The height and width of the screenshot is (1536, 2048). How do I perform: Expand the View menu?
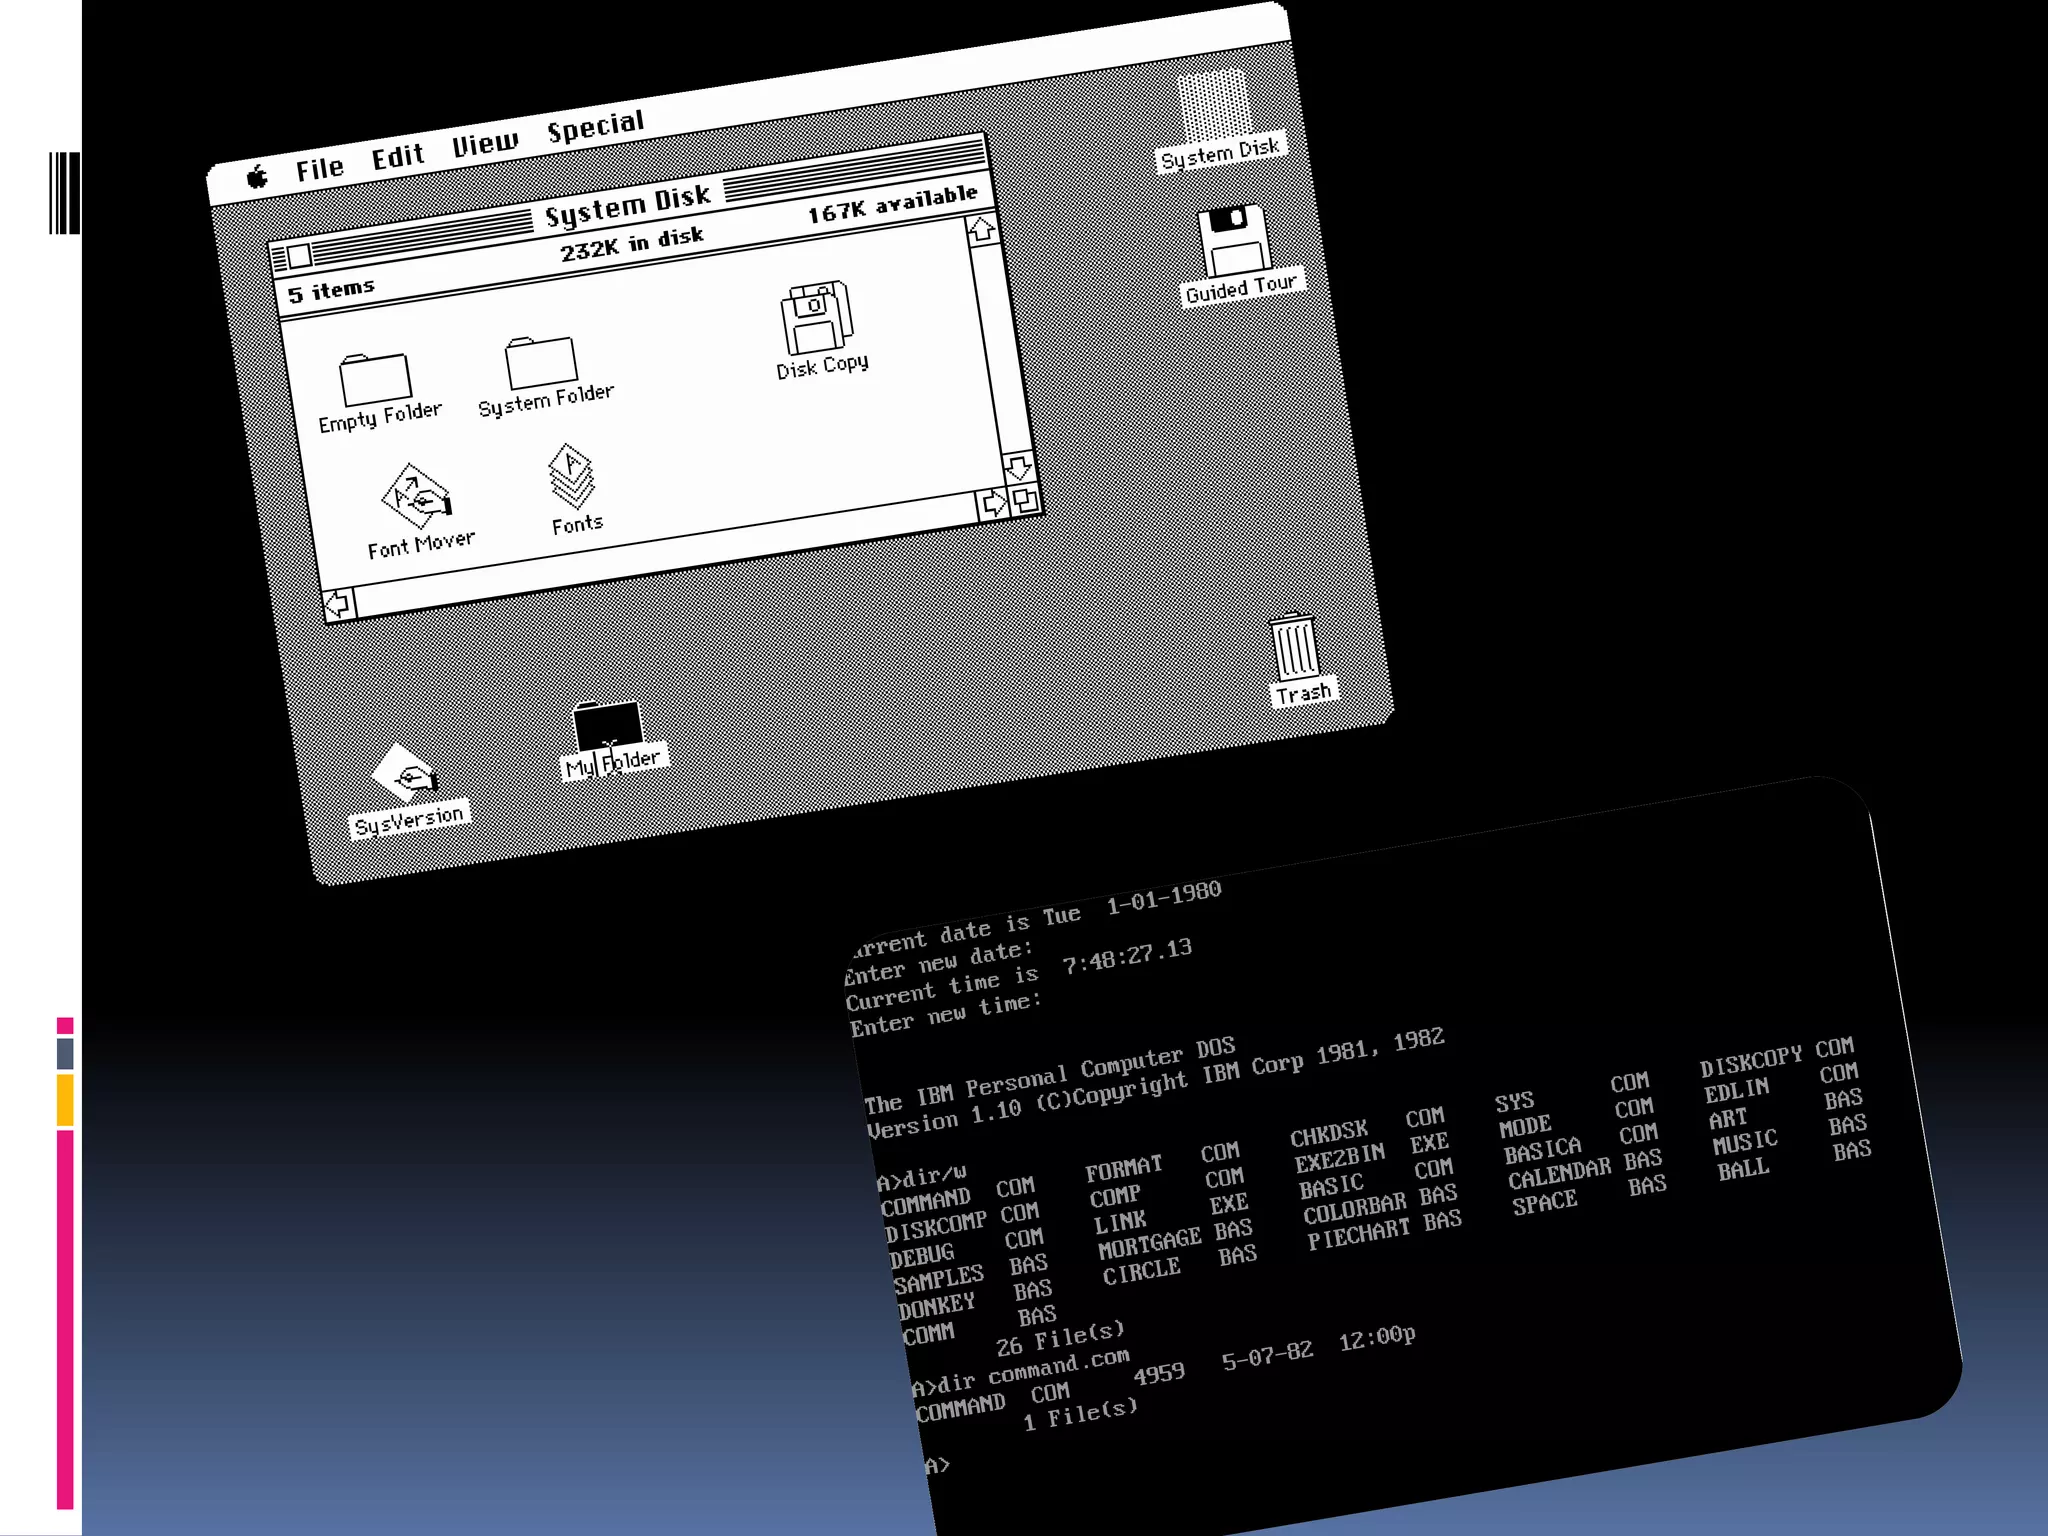click(x=485, y=144)
